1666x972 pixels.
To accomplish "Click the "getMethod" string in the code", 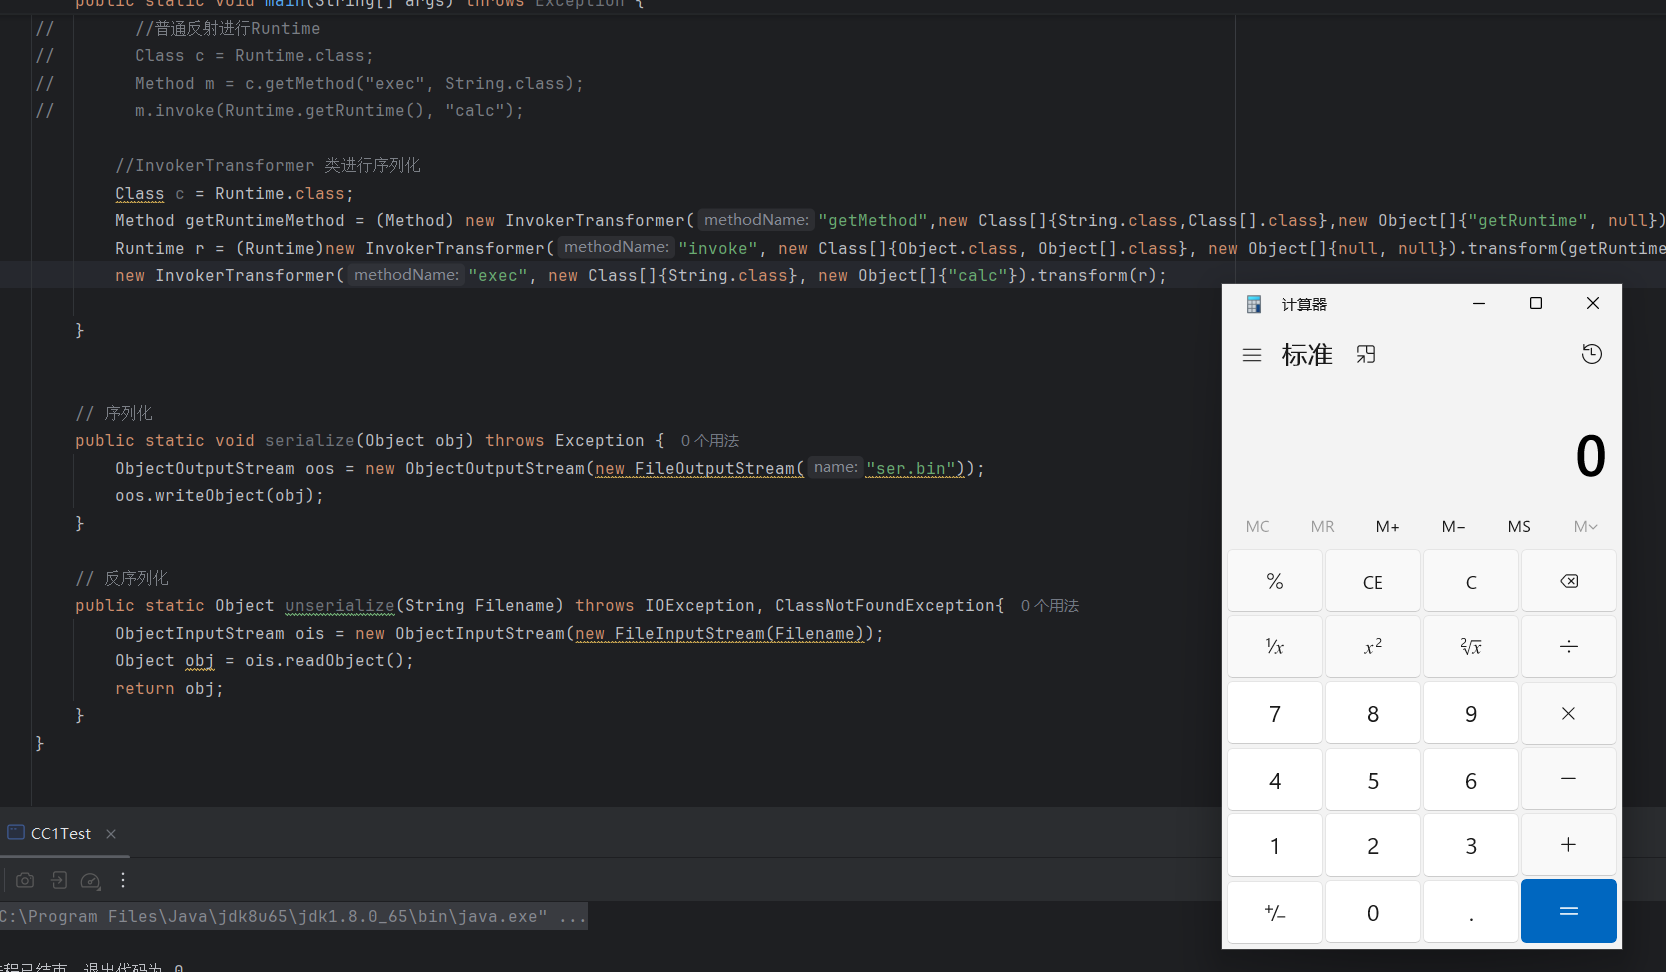I will click(873, 221).
